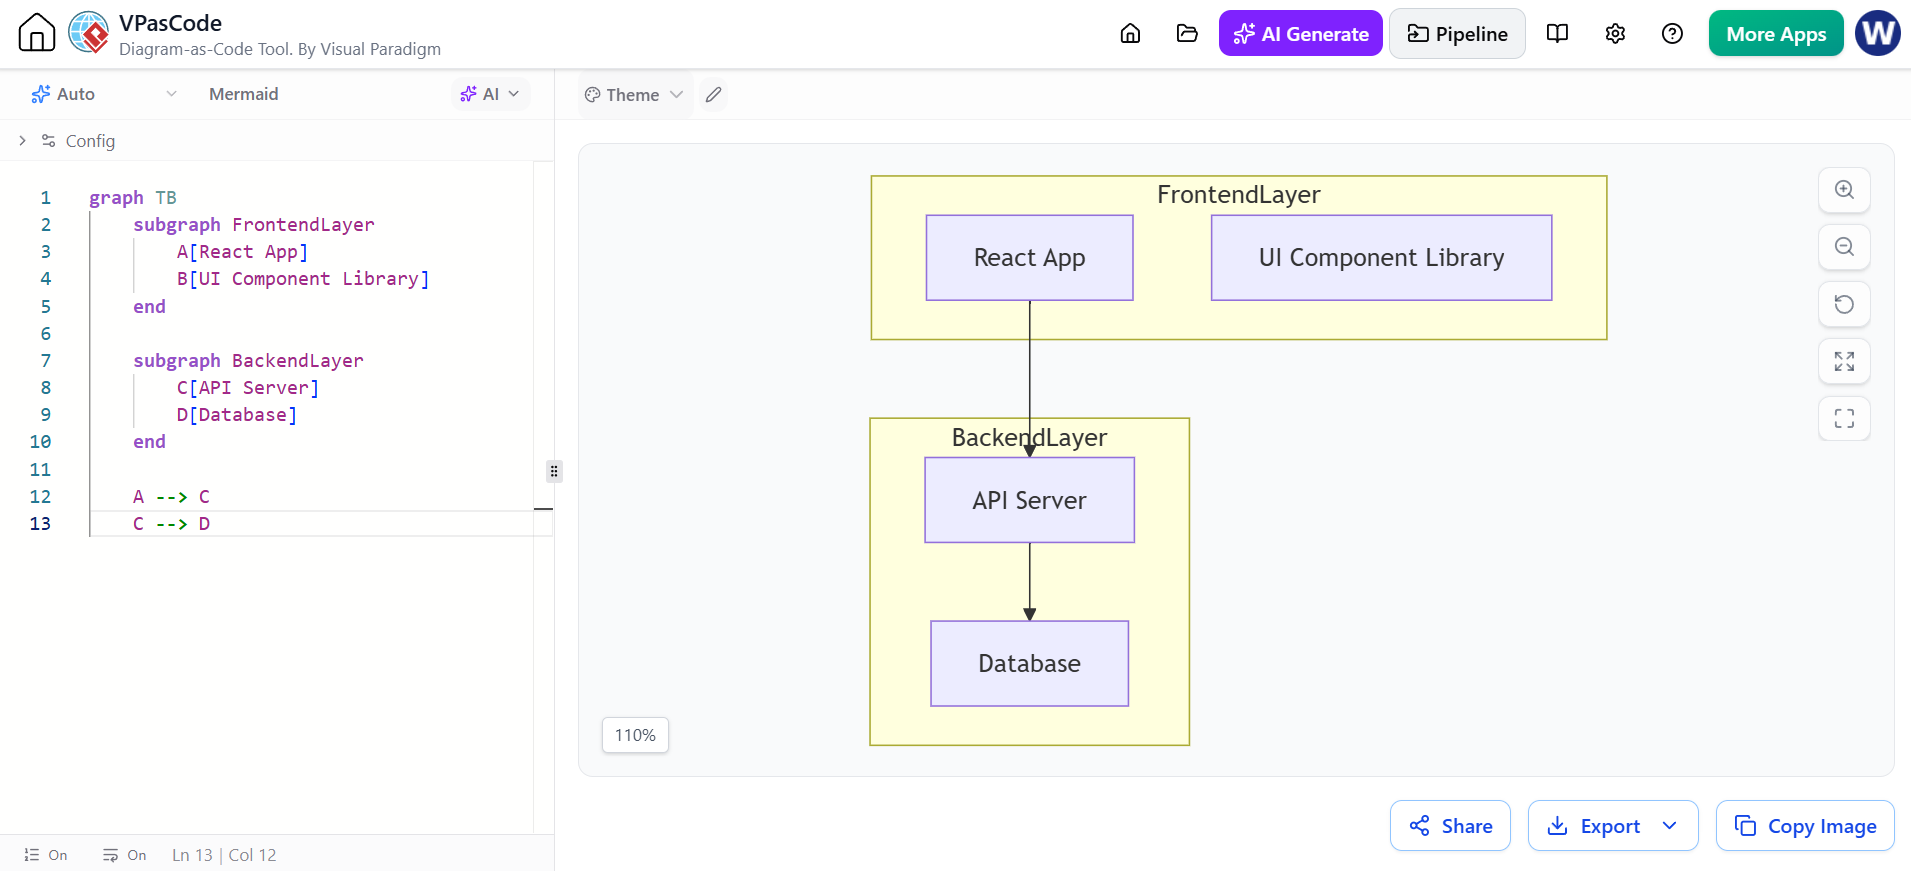Click the VPasCode title text

(170, 23)
